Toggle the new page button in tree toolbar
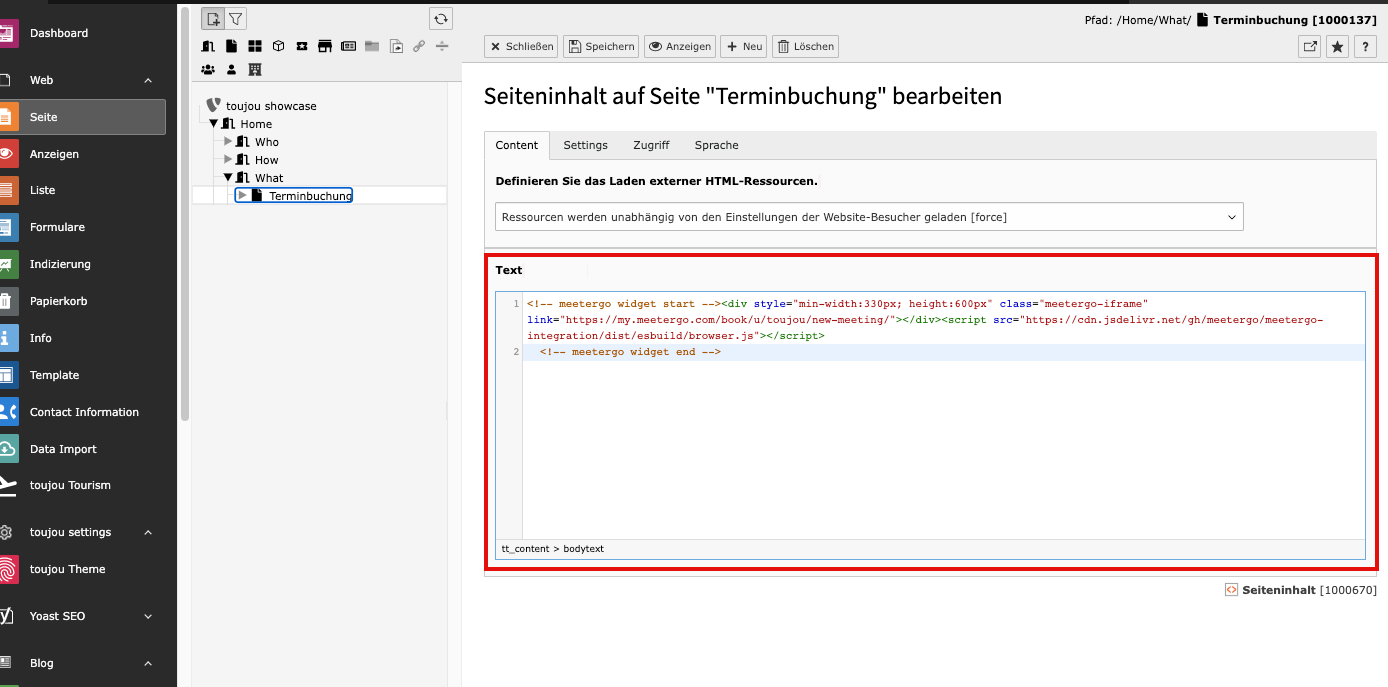Viewport: 1388px width, 687px height. point(213,18)
